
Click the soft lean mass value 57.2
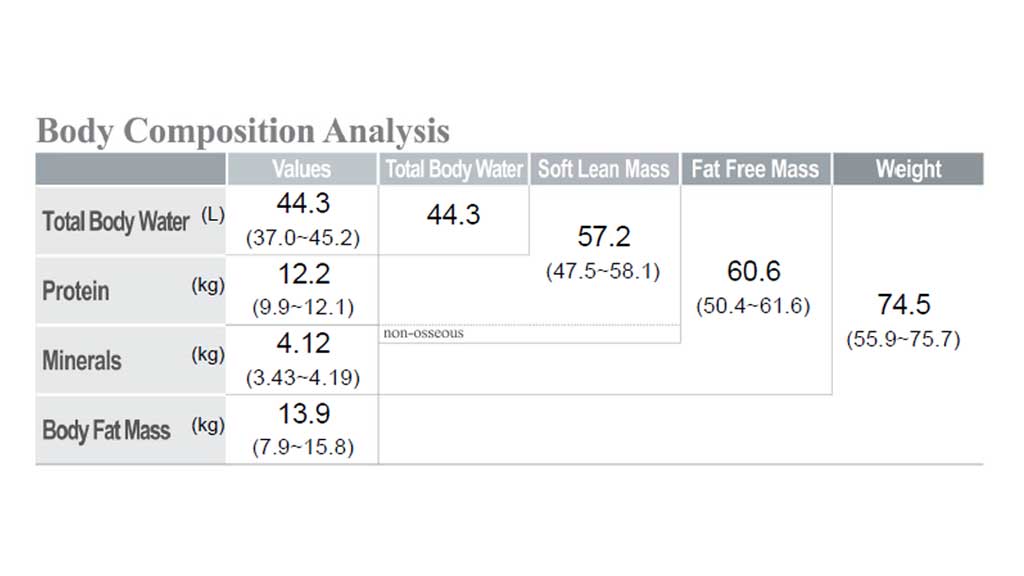click(x=603, y=237)
